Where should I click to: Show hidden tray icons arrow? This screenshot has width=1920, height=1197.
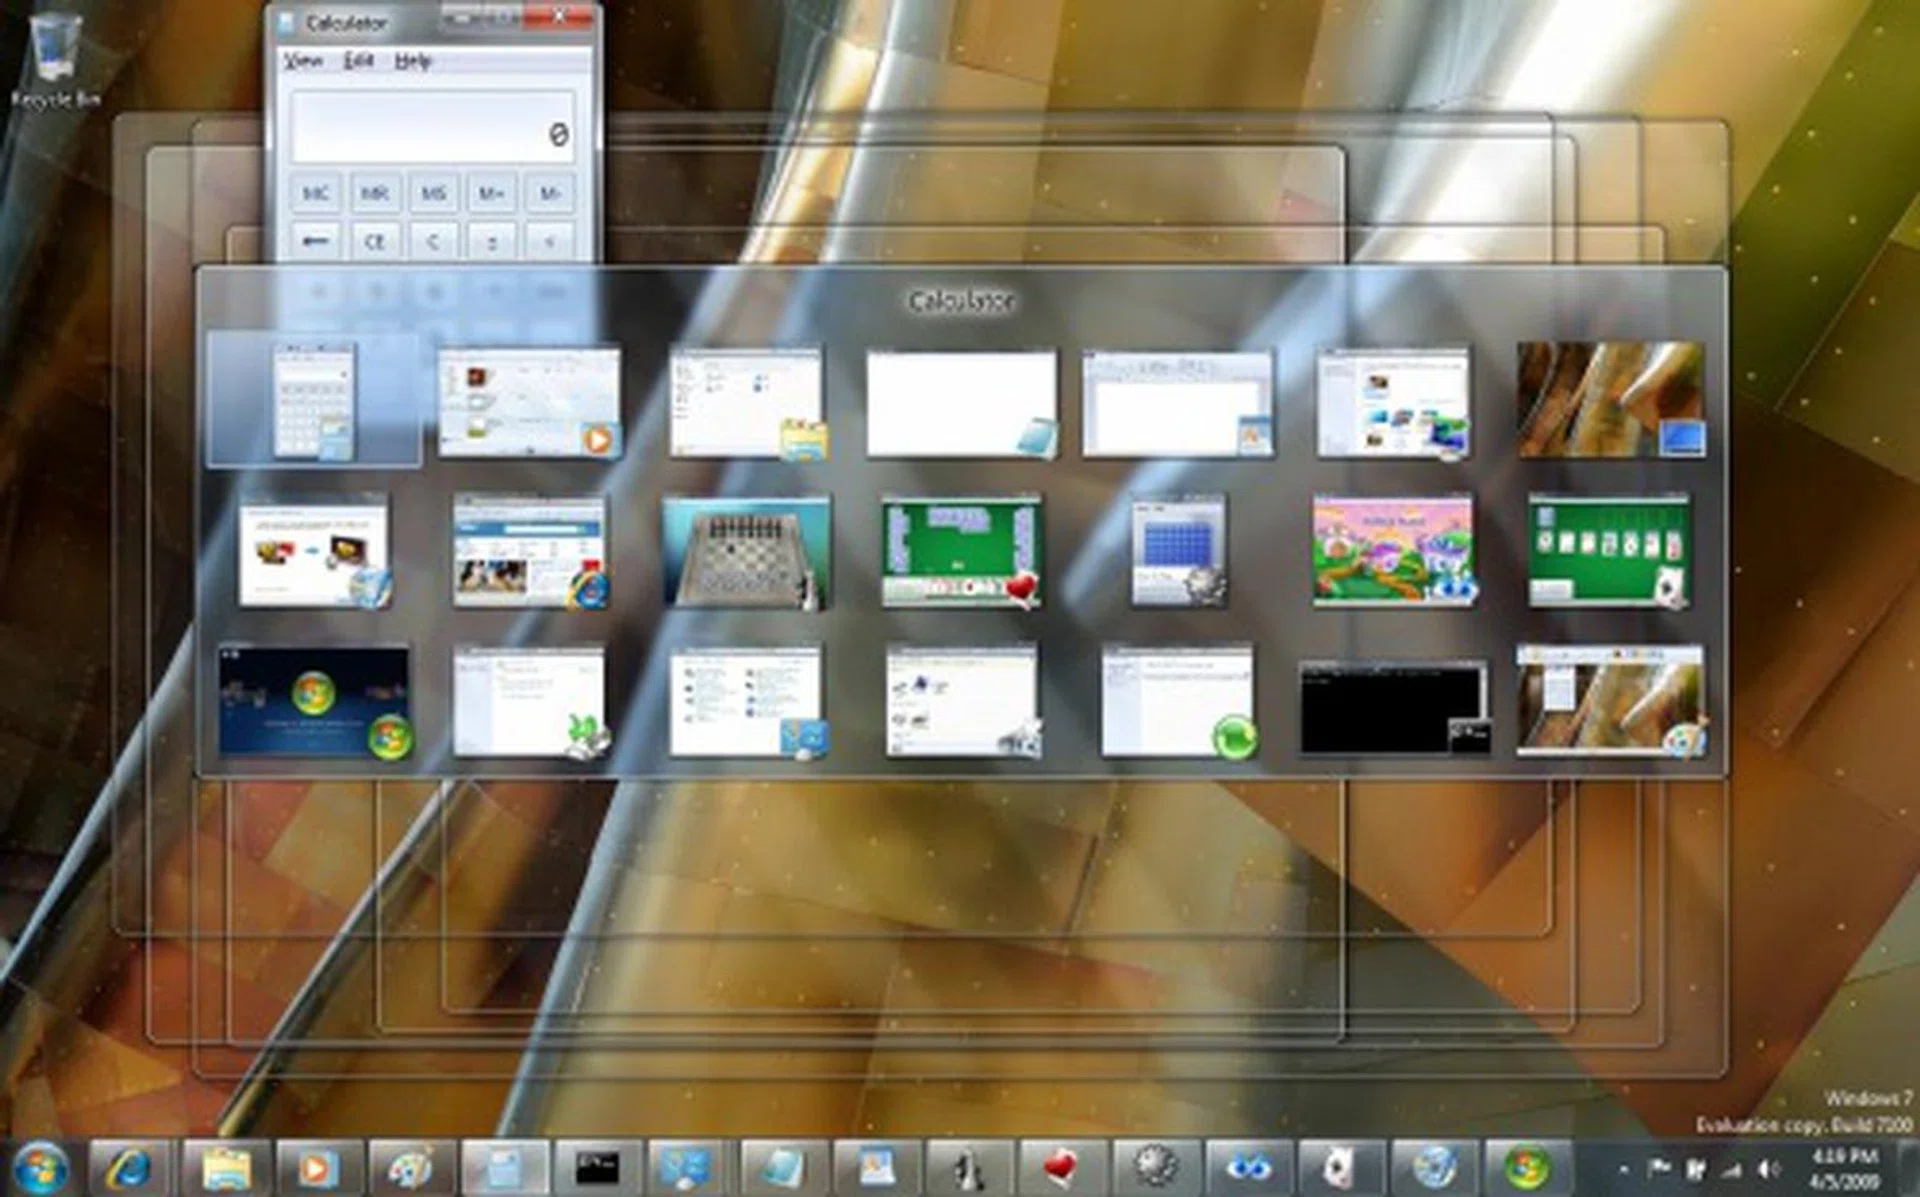(1623, 1168)
